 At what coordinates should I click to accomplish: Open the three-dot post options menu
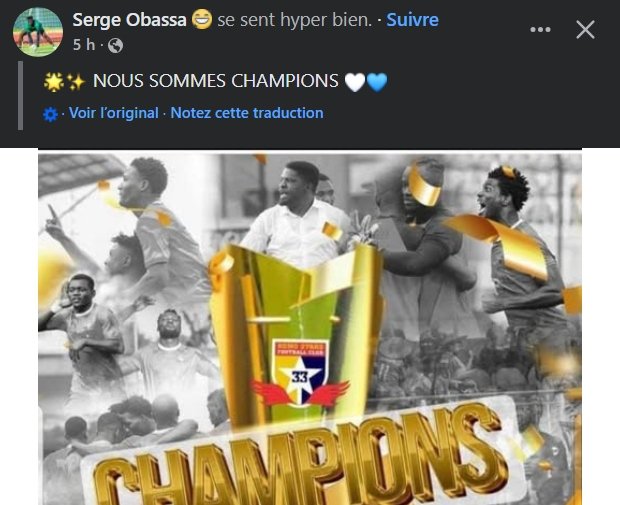tap(540, 30)
